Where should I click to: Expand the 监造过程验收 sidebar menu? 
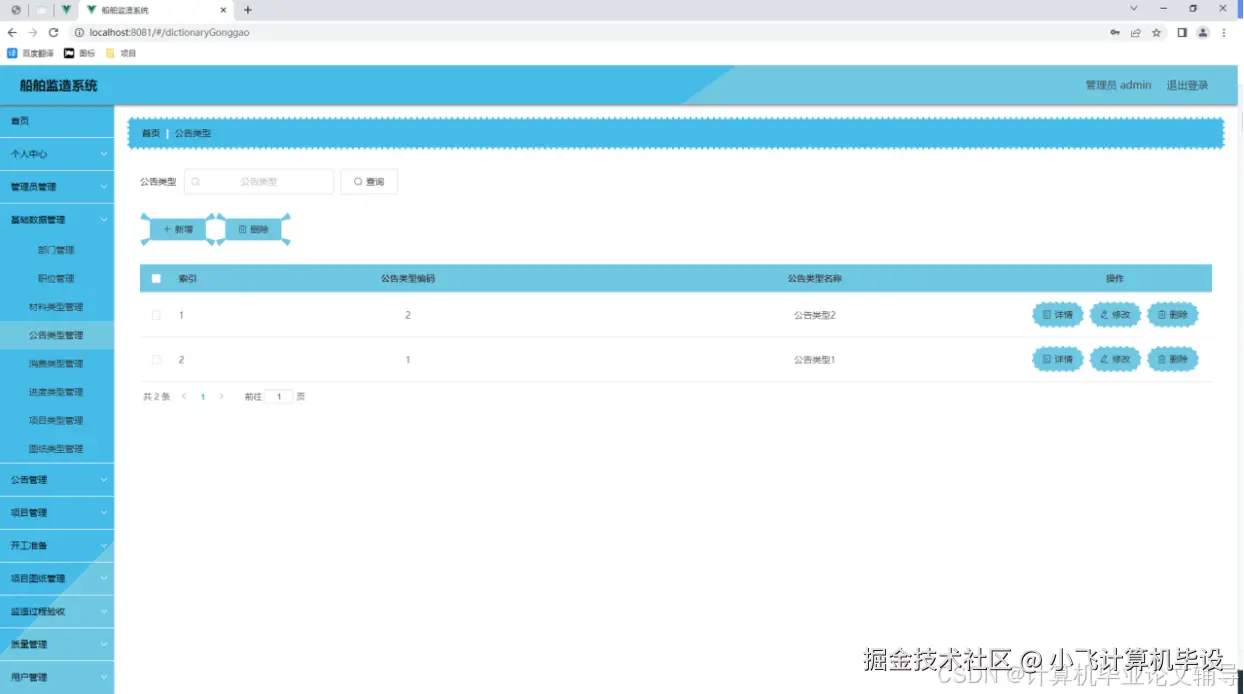pyautogui.click(x=57, y=611)
